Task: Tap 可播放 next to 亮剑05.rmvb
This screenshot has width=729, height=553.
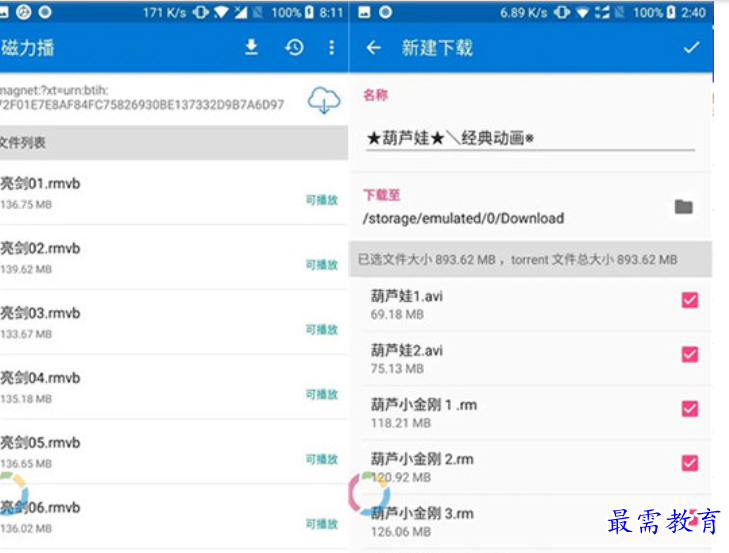Action: click(322, 460)
